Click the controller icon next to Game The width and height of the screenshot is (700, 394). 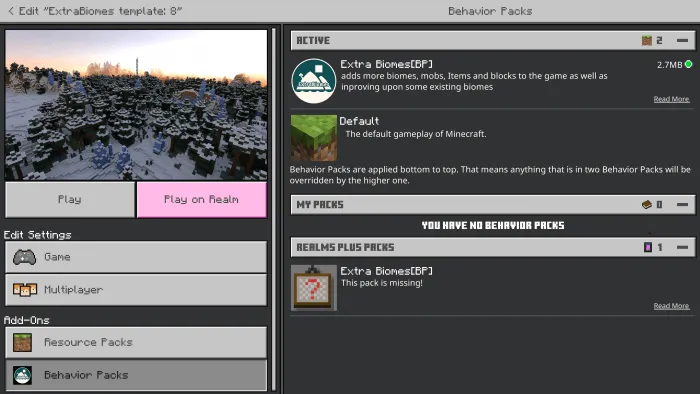[x=25, y=257]
